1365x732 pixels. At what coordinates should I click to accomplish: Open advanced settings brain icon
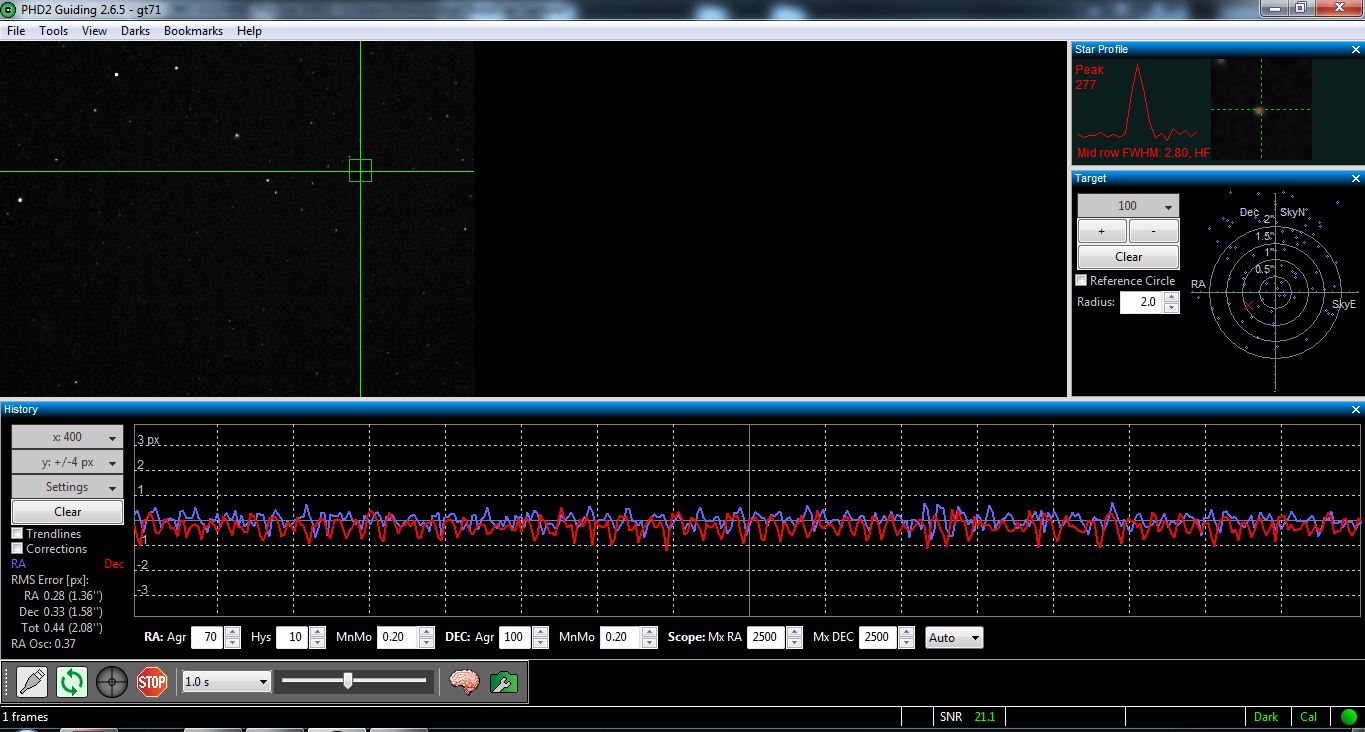[464, 682]
